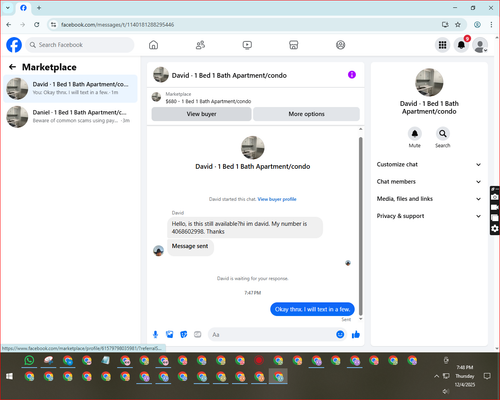The height and width of the screenshot is (400, 500).
Task: Click the large profile picture in right panel
Action: coord(429,82)
